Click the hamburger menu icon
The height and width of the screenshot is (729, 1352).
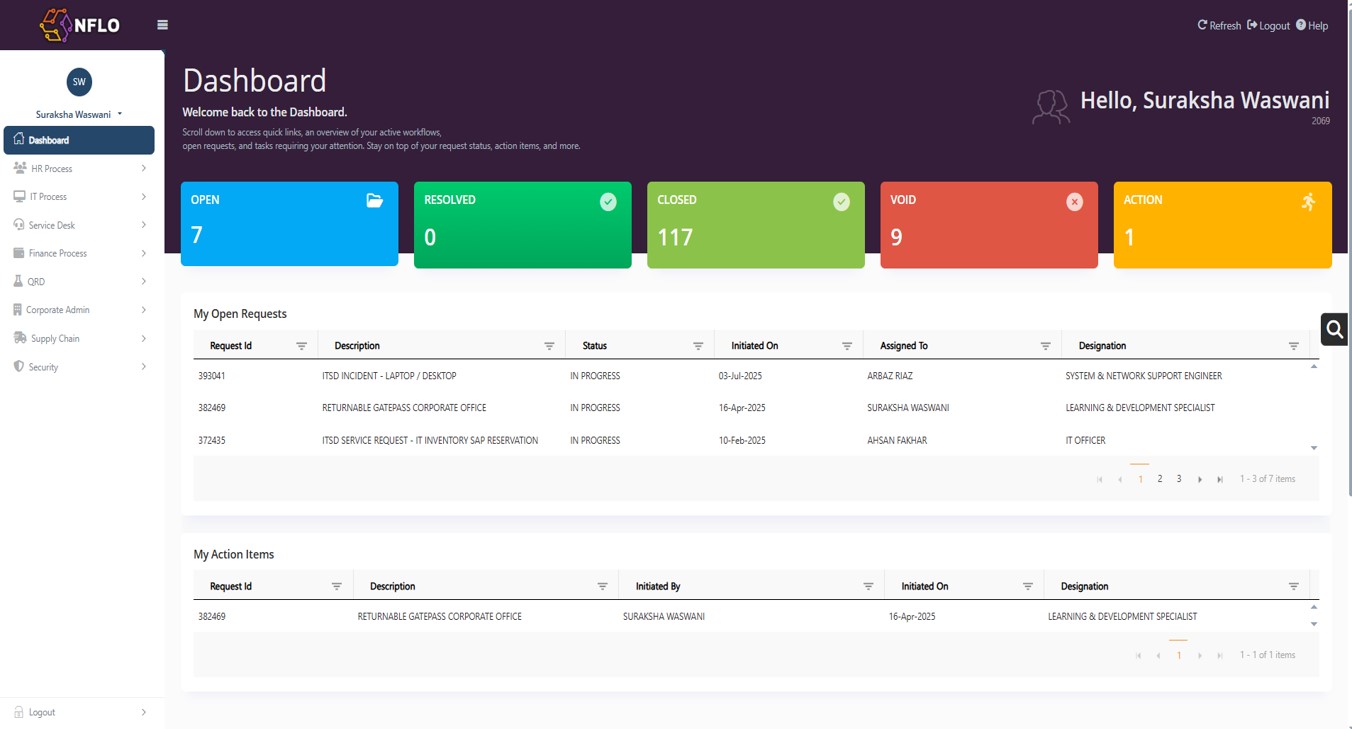pyautogui.click(x=162, y=25)
